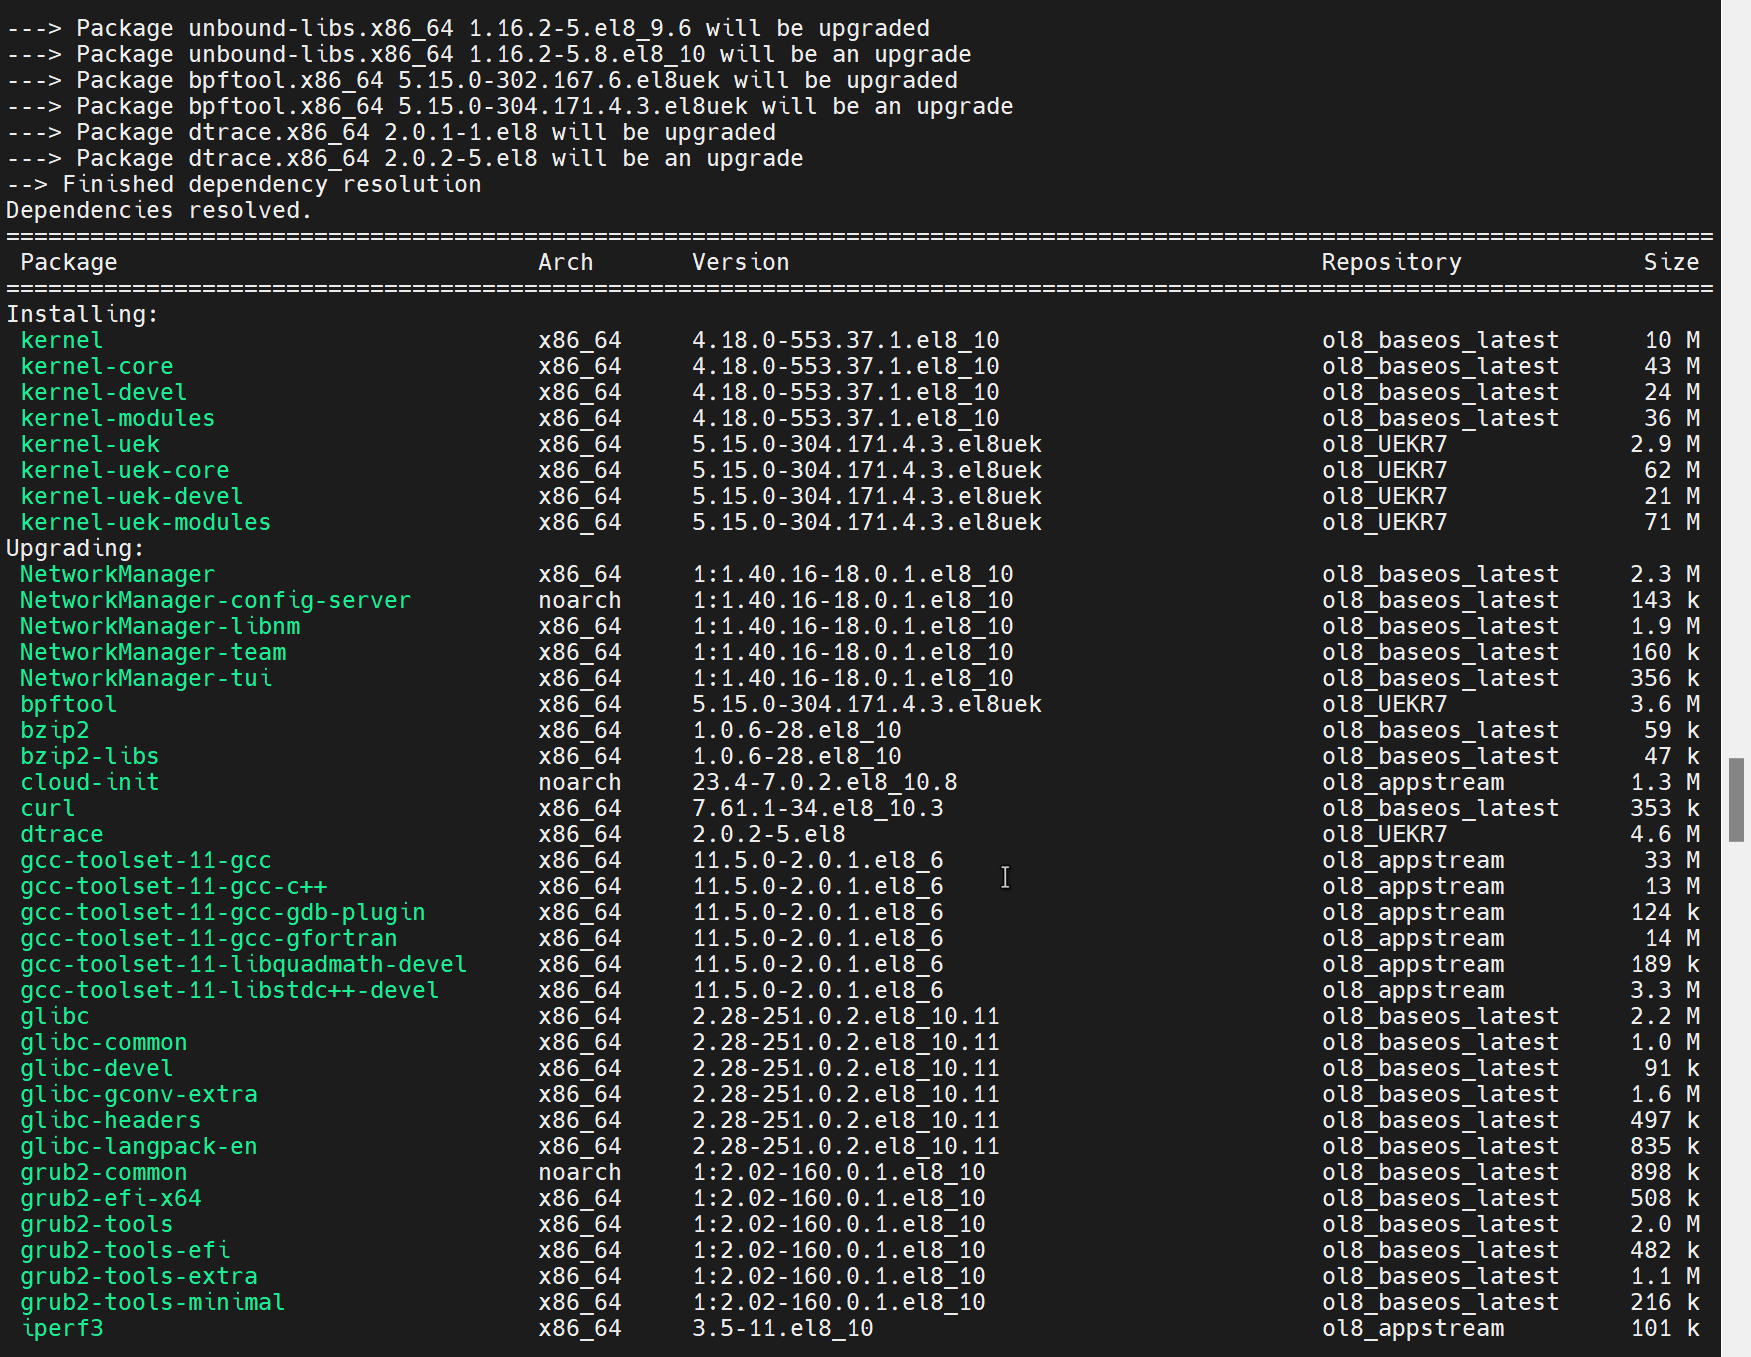Viewport: 1751px width, 1357px height.
Task: Select the kernel-modules package name
Action: pyautogui.click(x=118, y=418)
